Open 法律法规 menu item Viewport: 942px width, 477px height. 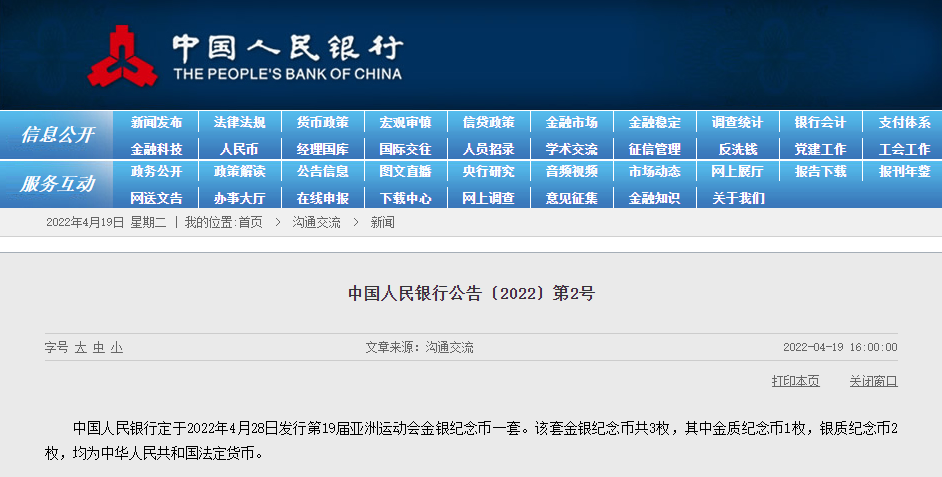point(239,123)
